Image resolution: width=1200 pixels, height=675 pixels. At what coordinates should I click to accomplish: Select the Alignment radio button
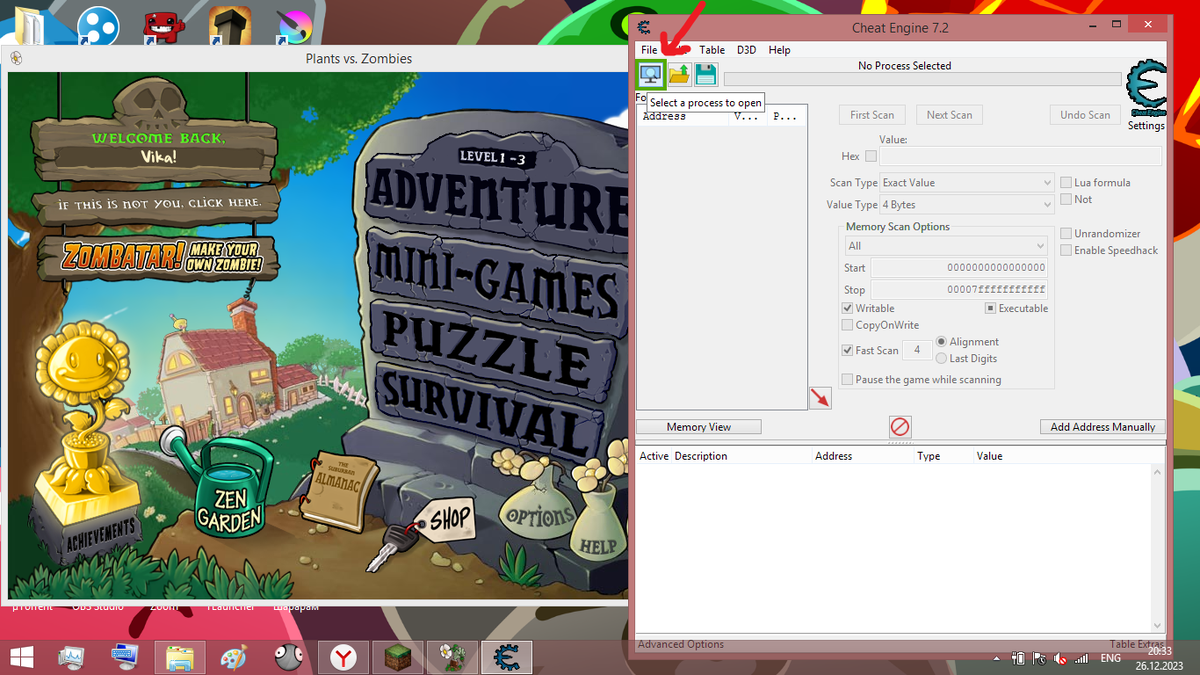[x=941, y=341]
